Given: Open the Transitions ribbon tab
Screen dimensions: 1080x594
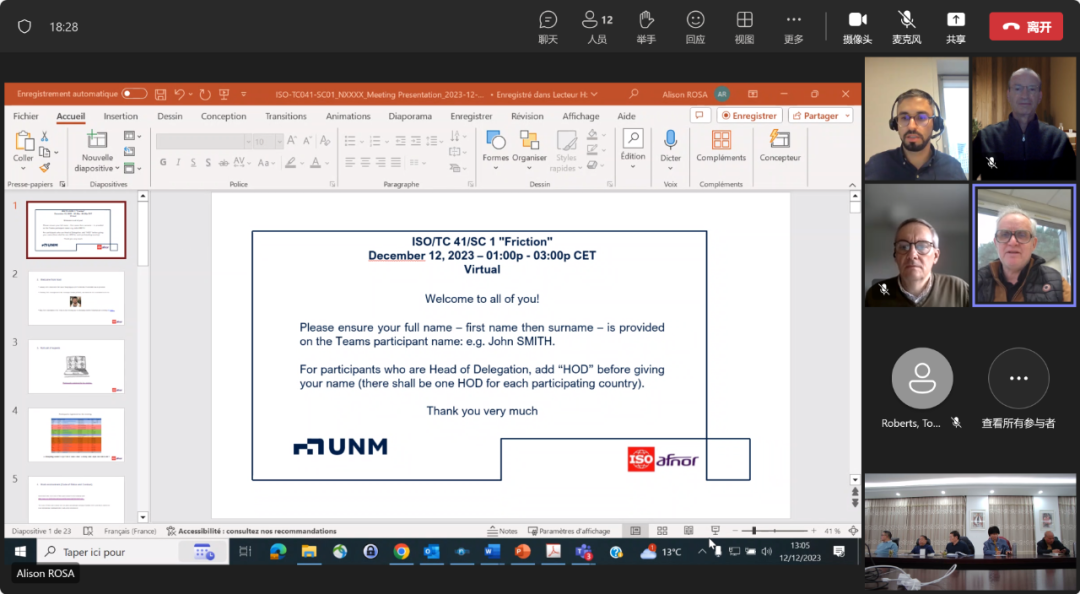Looking at the screenshot, I should (x=286, y=116).
